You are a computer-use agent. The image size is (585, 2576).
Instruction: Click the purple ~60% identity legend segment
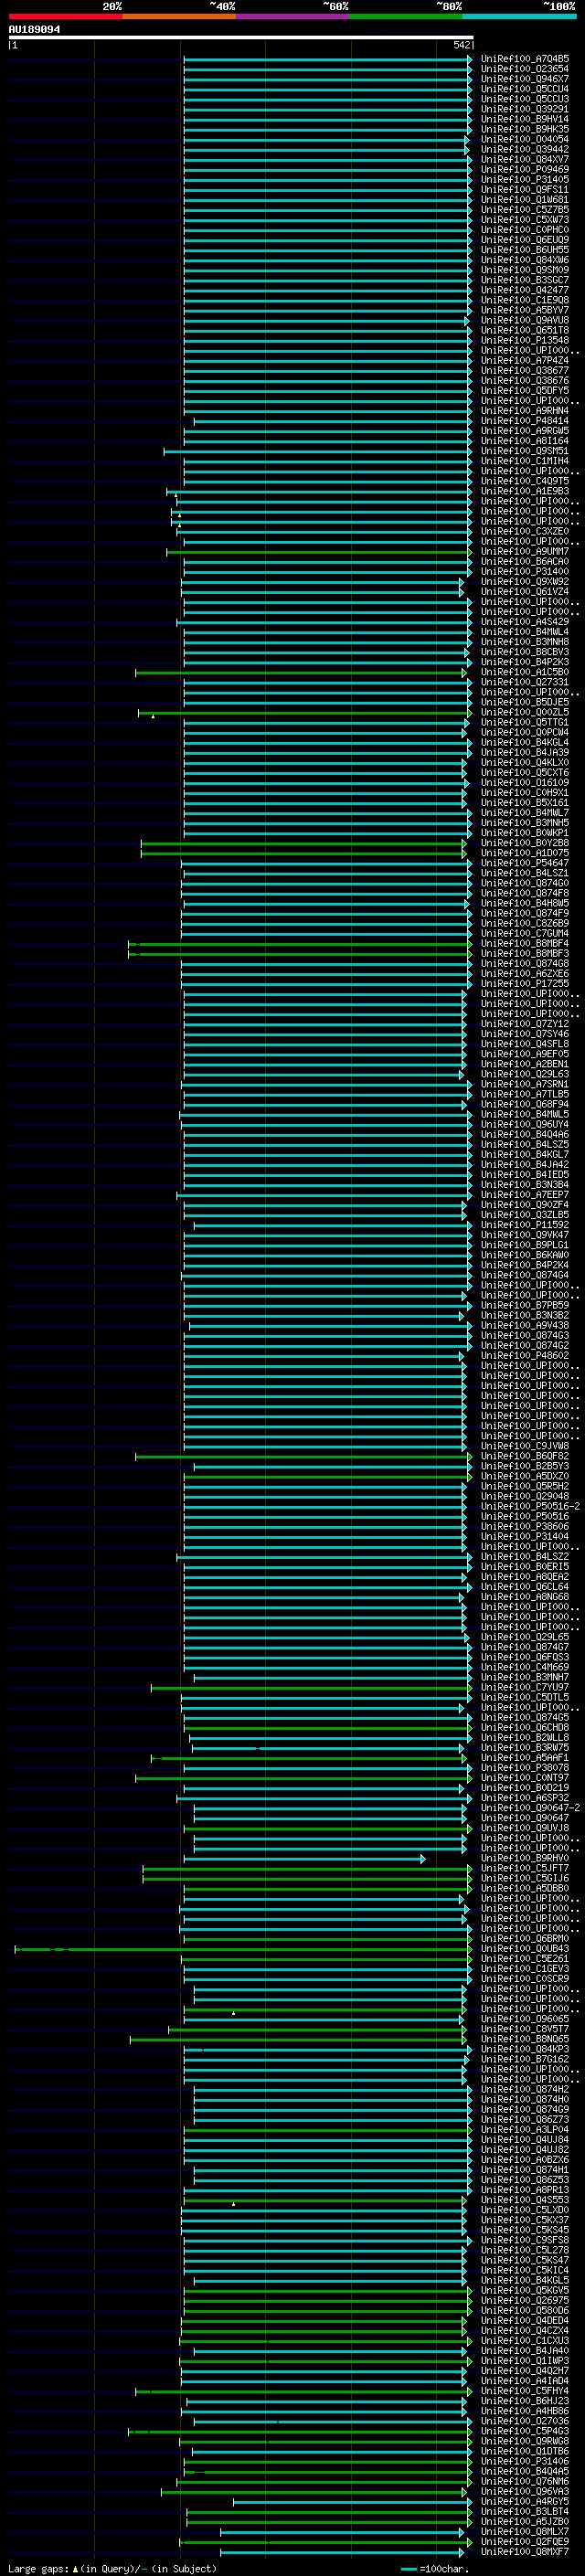click(293, 16)
